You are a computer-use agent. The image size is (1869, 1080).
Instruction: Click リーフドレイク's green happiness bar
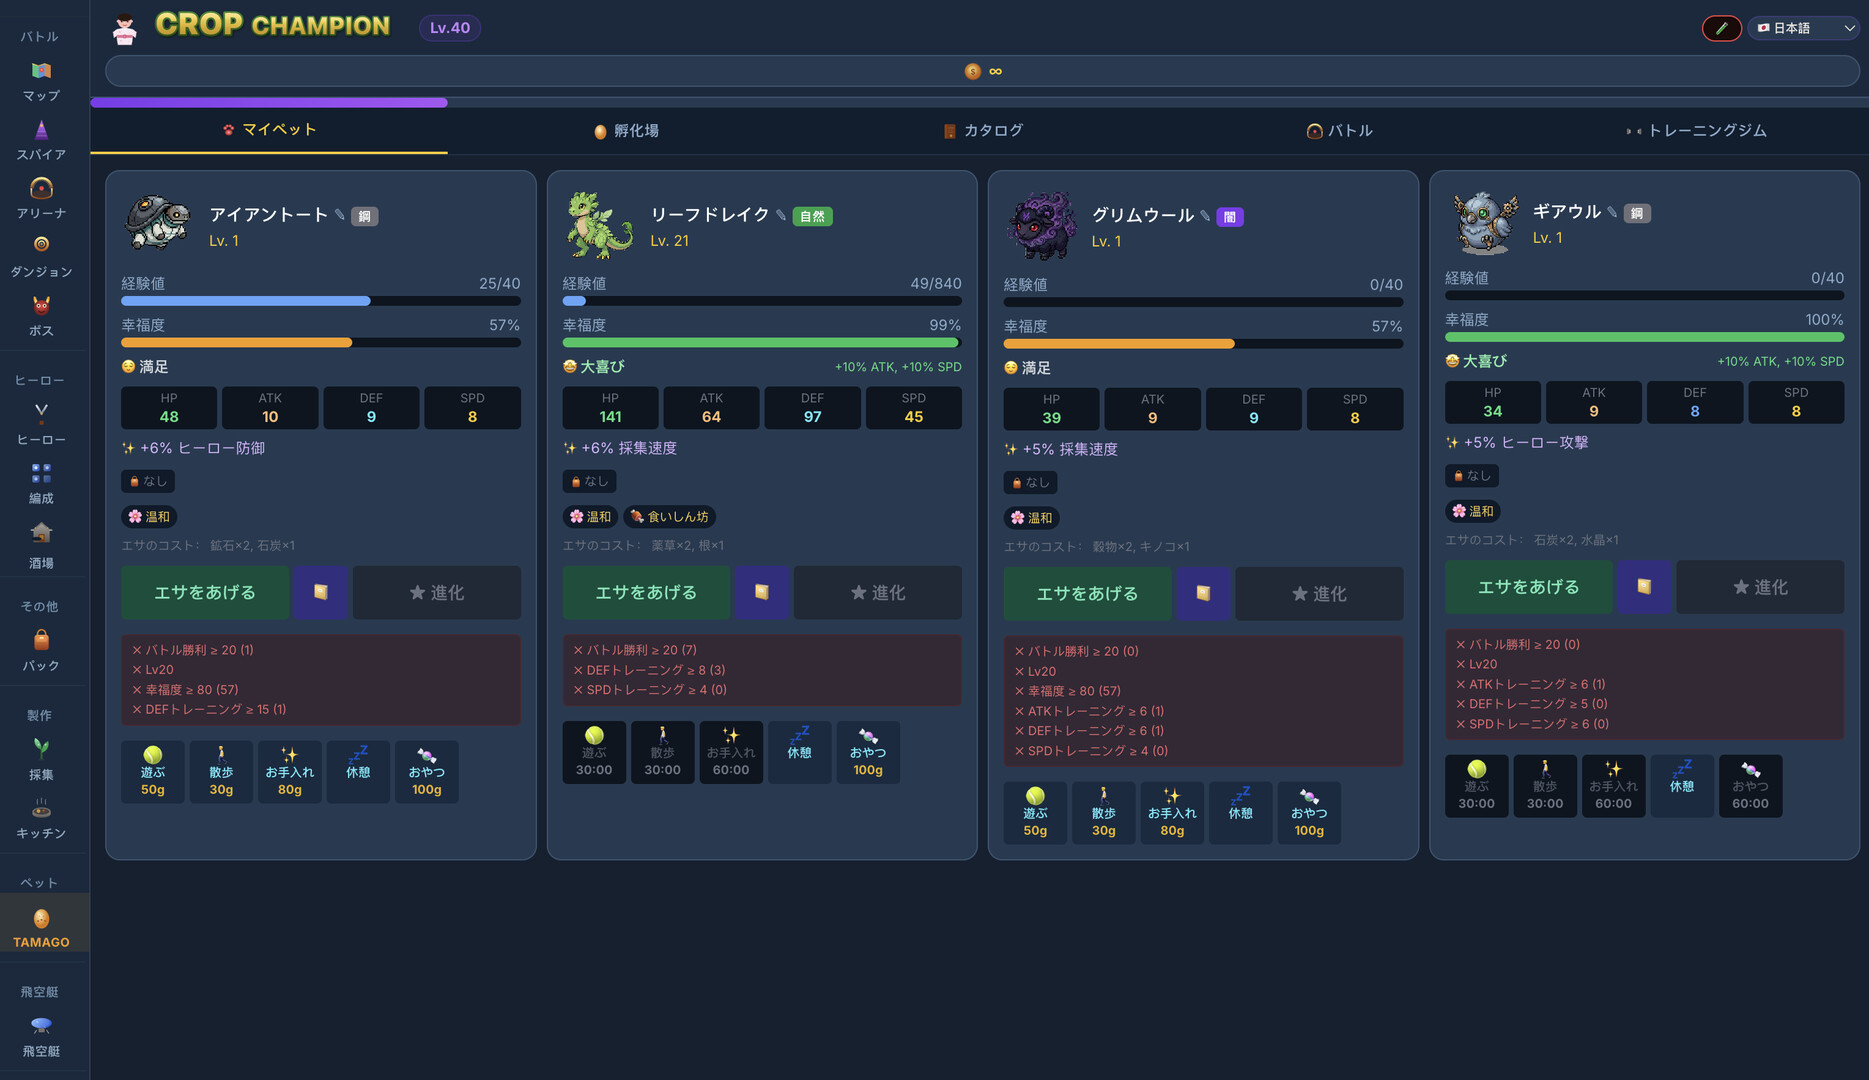click(760, 342)
